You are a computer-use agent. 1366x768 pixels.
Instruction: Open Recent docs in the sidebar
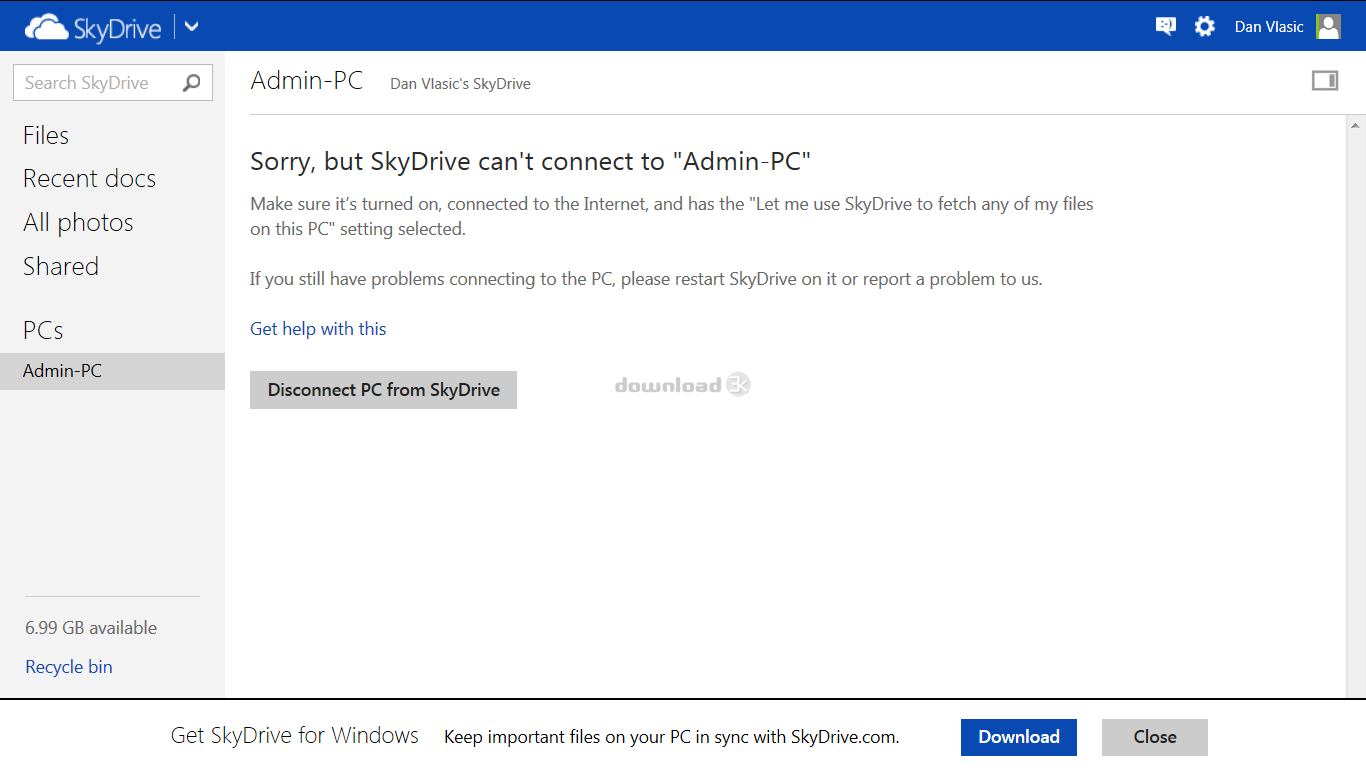click(x=89, y=178)
